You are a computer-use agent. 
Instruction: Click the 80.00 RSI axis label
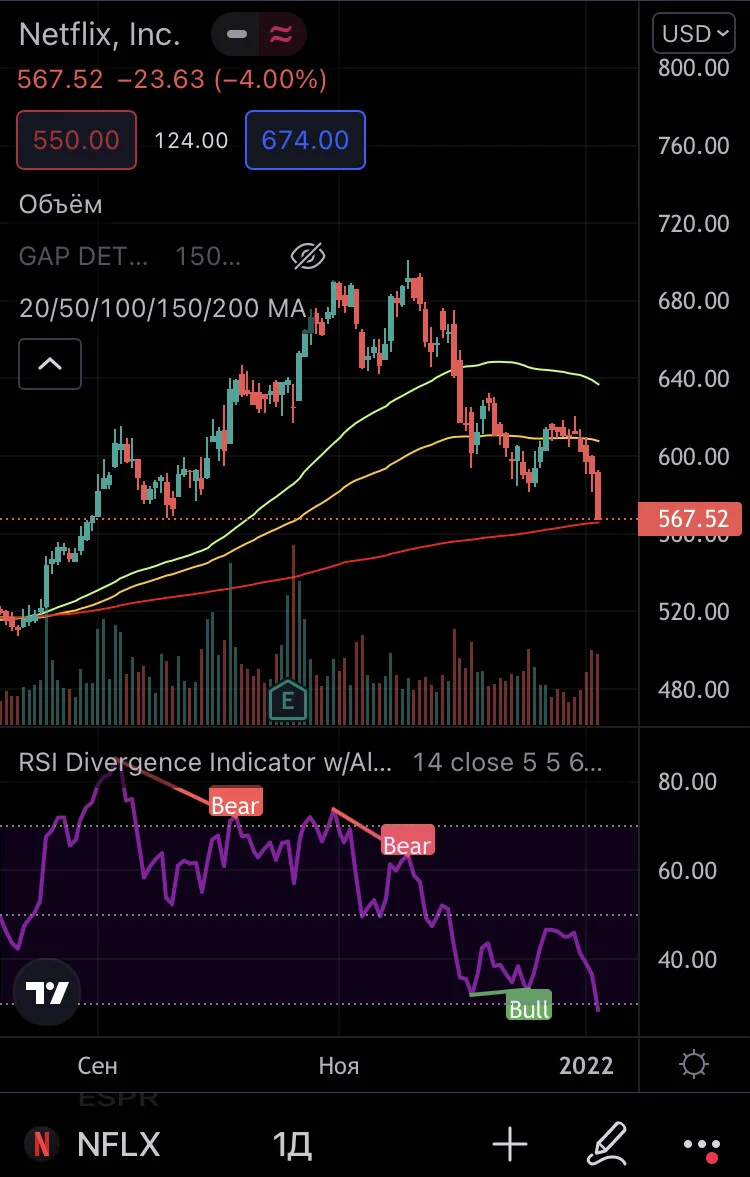[x=688, y=781]
